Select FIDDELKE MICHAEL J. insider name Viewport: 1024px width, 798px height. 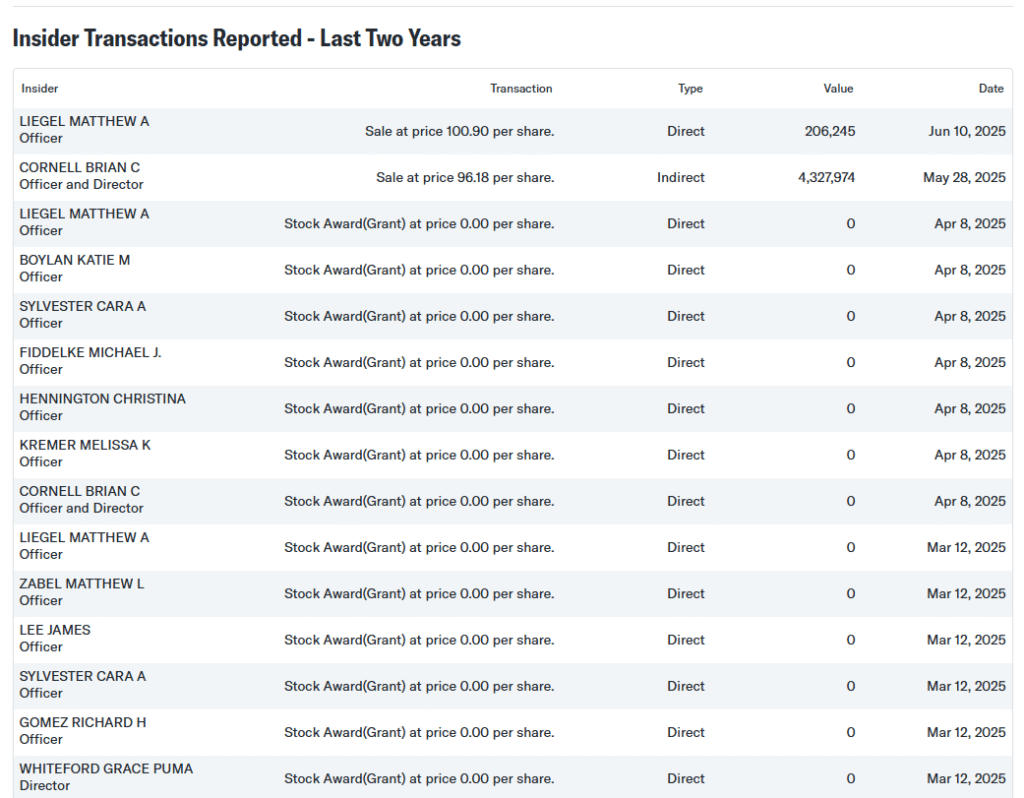(x=90, y=352)
